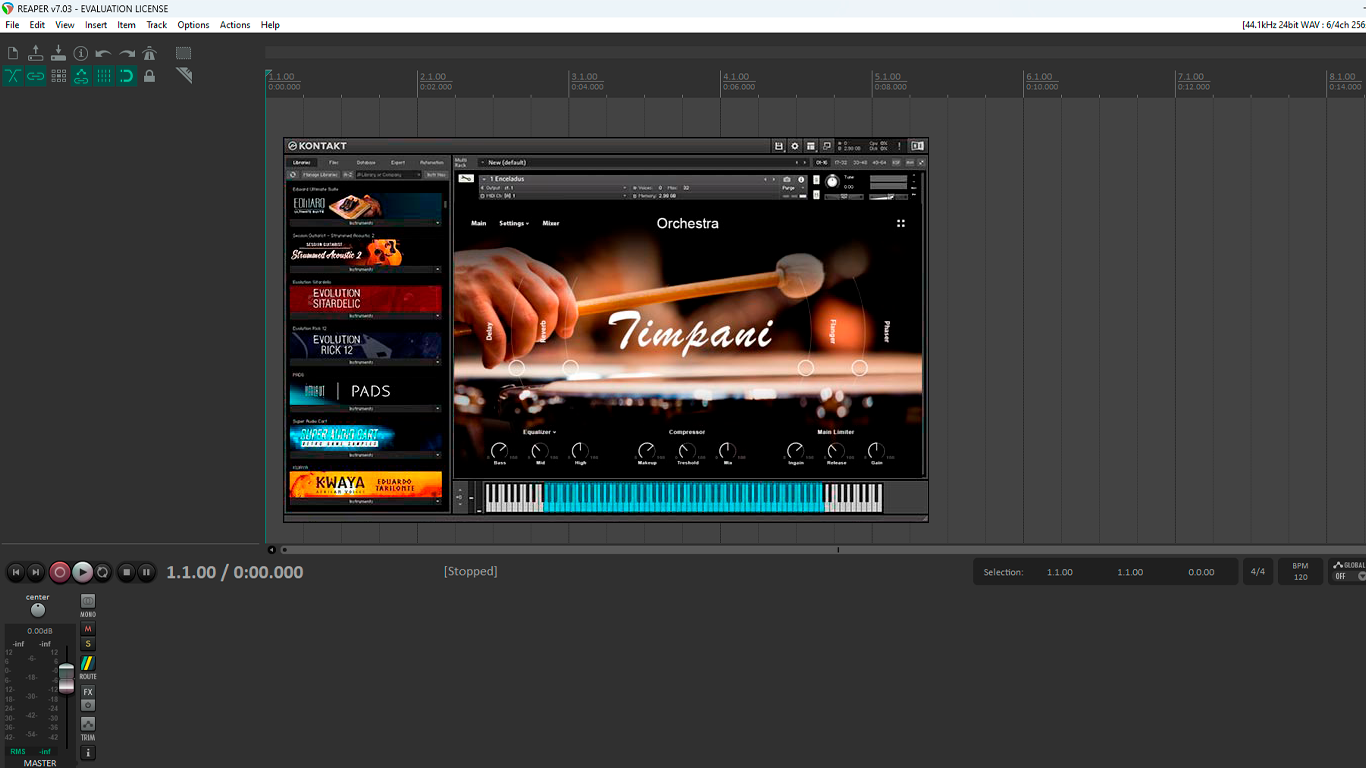Click Kontakt minimized view icon
Image resolution: width=1366 pixels, height=768 pixels.
(827, 146)
